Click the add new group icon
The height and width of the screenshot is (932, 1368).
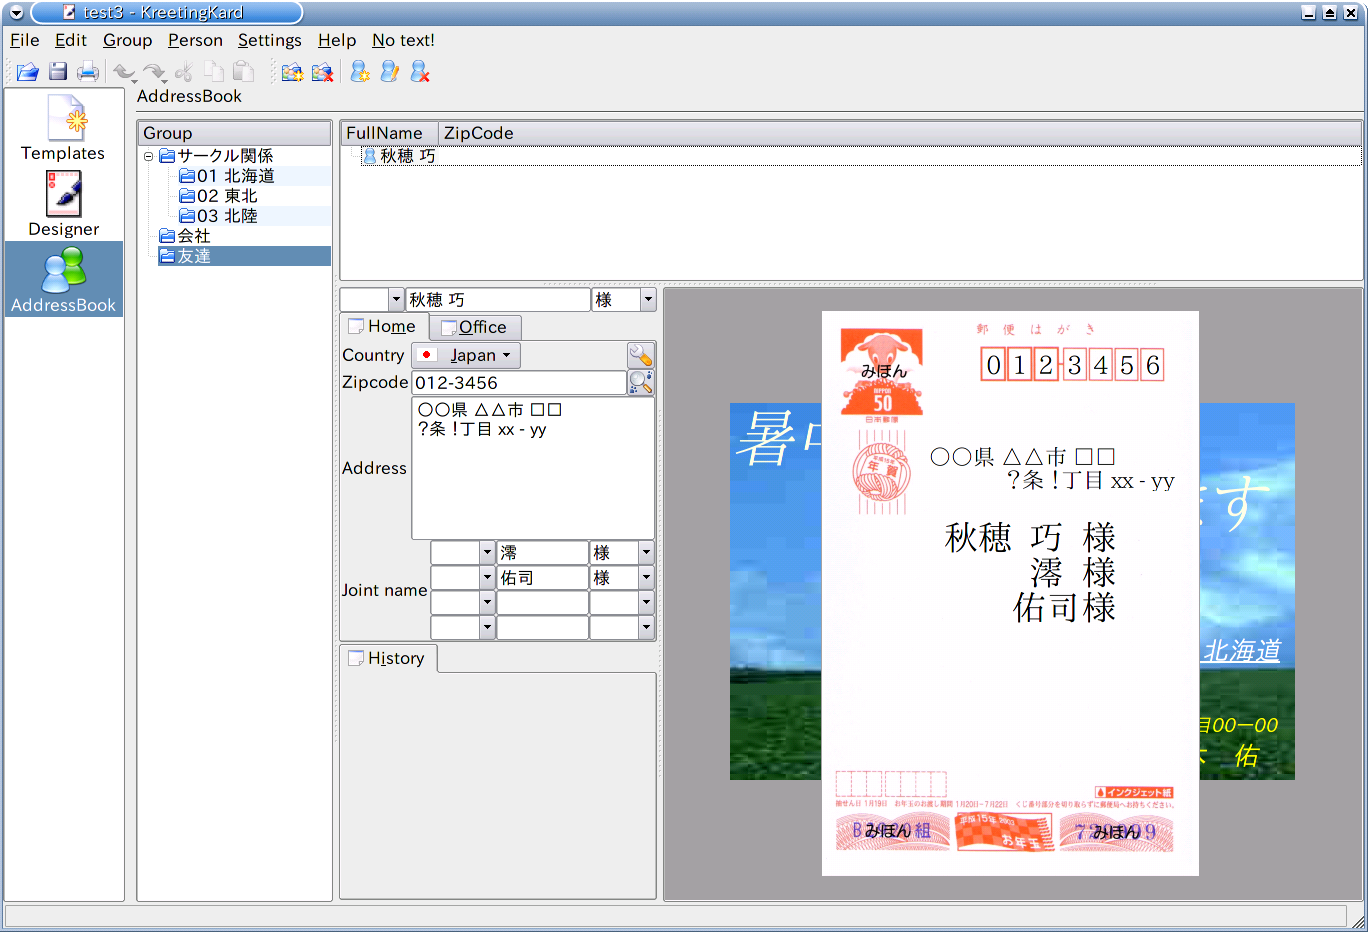tap(292, 72)
